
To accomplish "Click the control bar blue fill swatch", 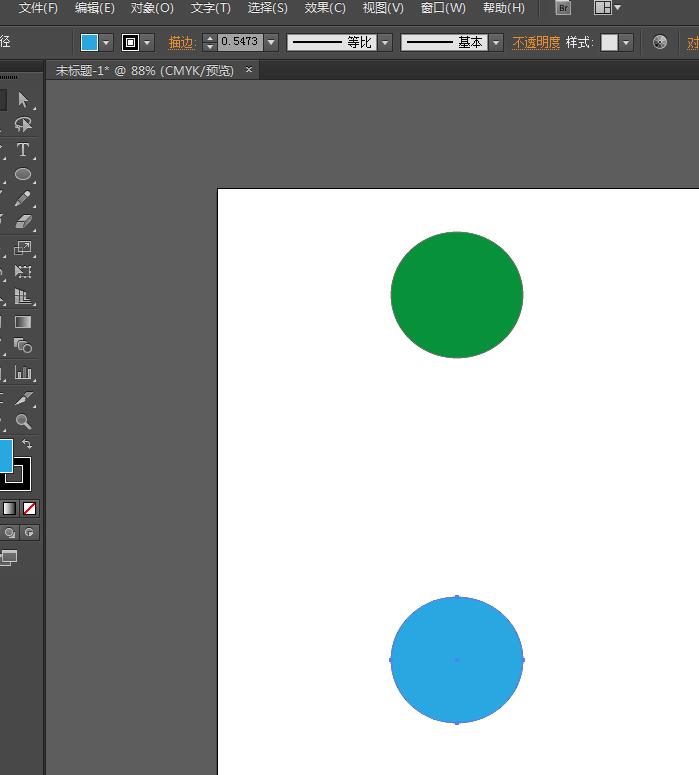I will tap(89, 43).
